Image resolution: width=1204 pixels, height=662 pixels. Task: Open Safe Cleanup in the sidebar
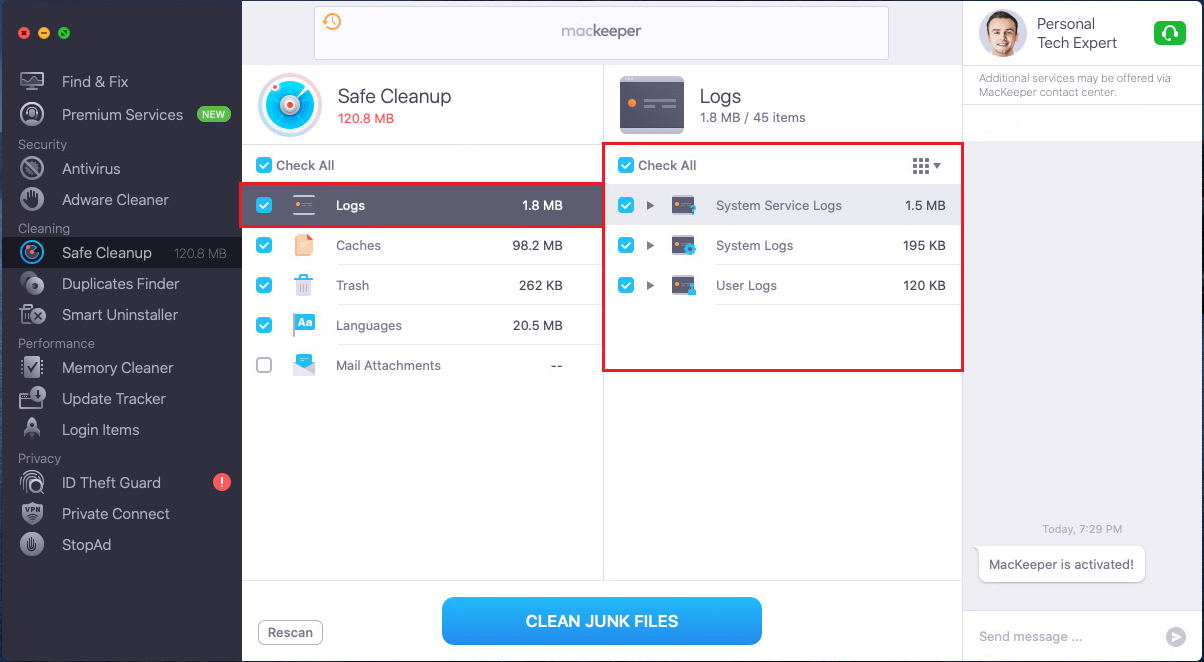click(x=107, y=253)
